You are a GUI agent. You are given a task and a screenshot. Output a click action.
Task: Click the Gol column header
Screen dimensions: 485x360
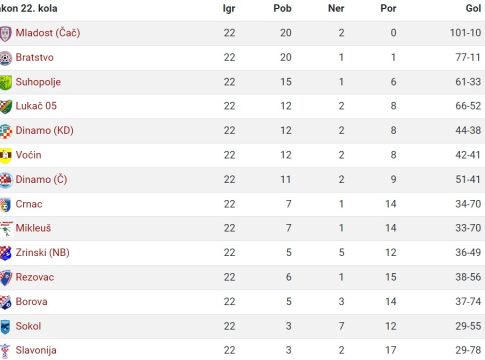coord(473,8)
